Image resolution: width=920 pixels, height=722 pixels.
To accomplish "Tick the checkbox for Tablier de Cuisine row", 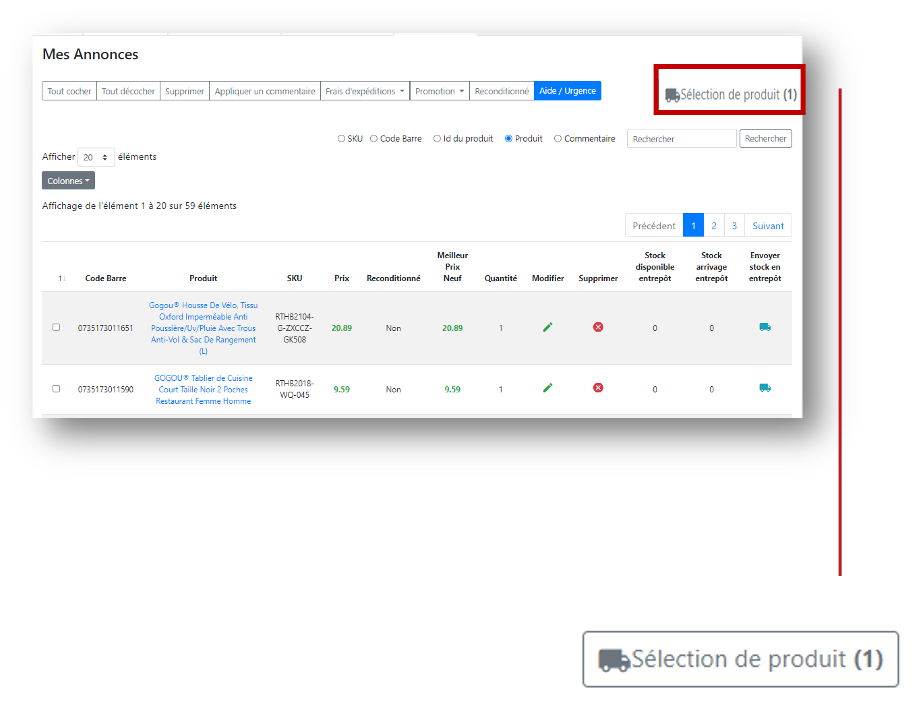I will (56, 388).
